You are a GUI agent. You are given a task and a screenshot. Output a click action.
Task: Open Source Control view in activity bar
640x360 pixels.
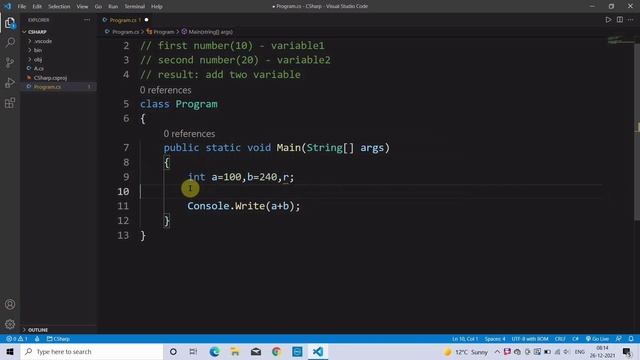tap(10, 62)
